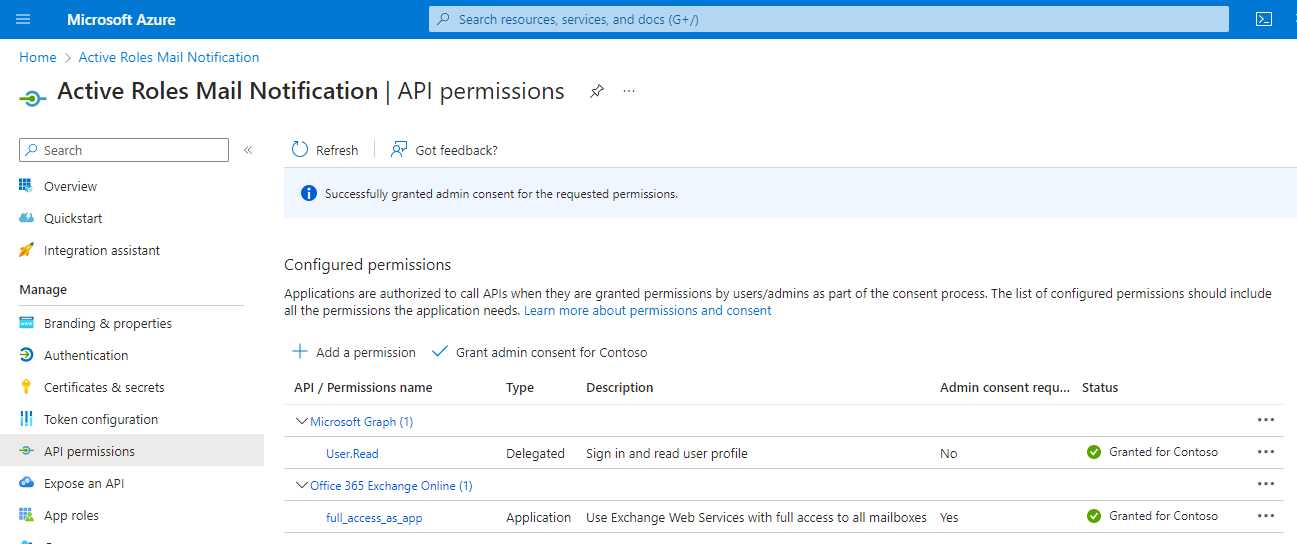Screen dimensions: 1297x544
Task: Click the Status column header
Action: point(1100,387)
